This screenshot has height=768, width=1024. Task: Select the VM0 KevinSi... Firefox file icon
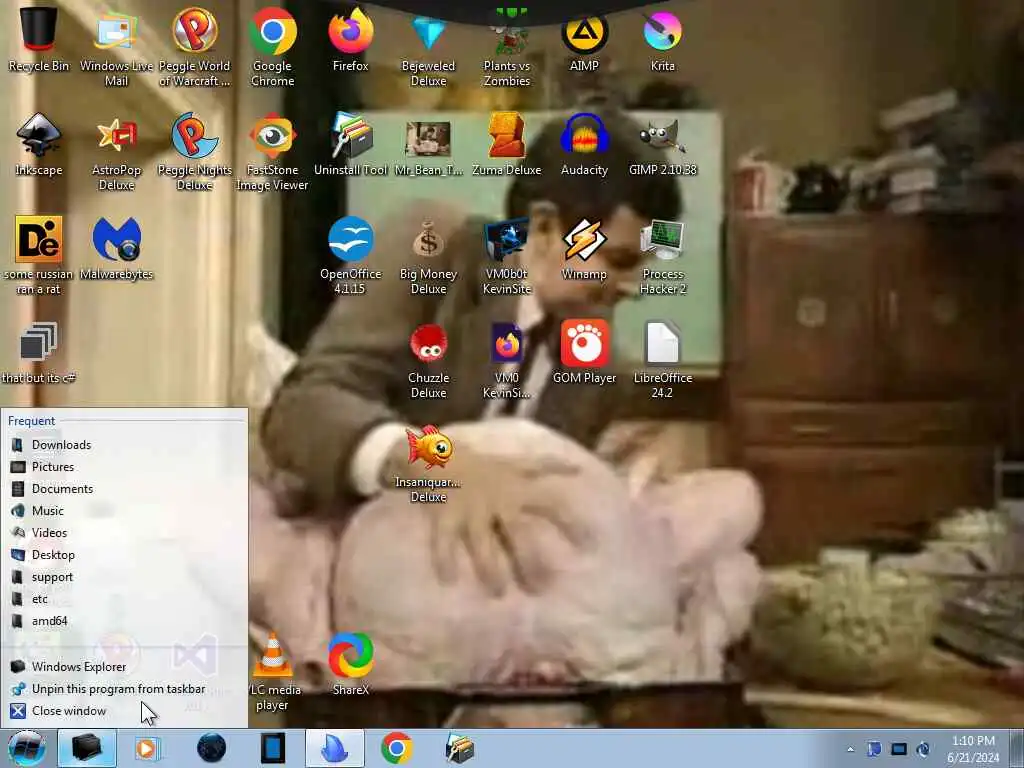pyautogui.click(x=507, y=359)
